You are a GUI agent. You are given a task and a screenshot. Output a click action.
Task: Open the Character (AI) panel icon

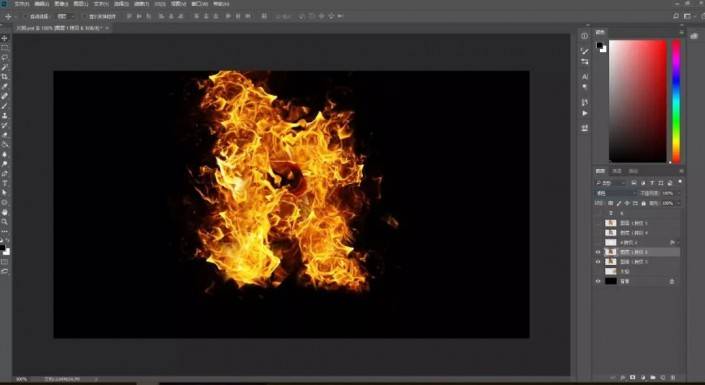[x=585, y=77]
